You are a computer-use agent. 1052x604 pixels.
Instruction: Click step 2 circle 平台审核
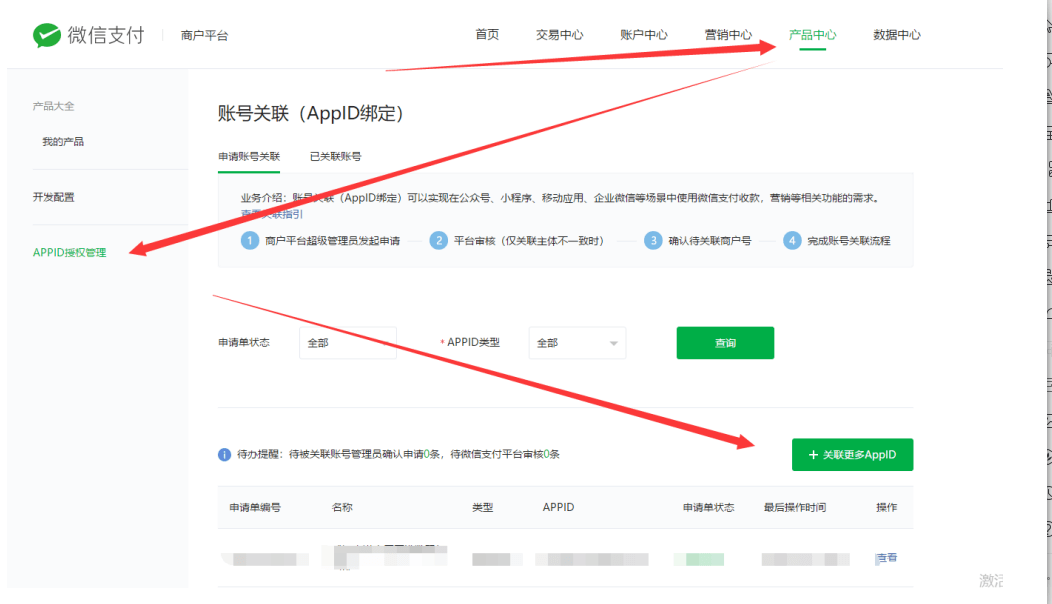(438, 240)
